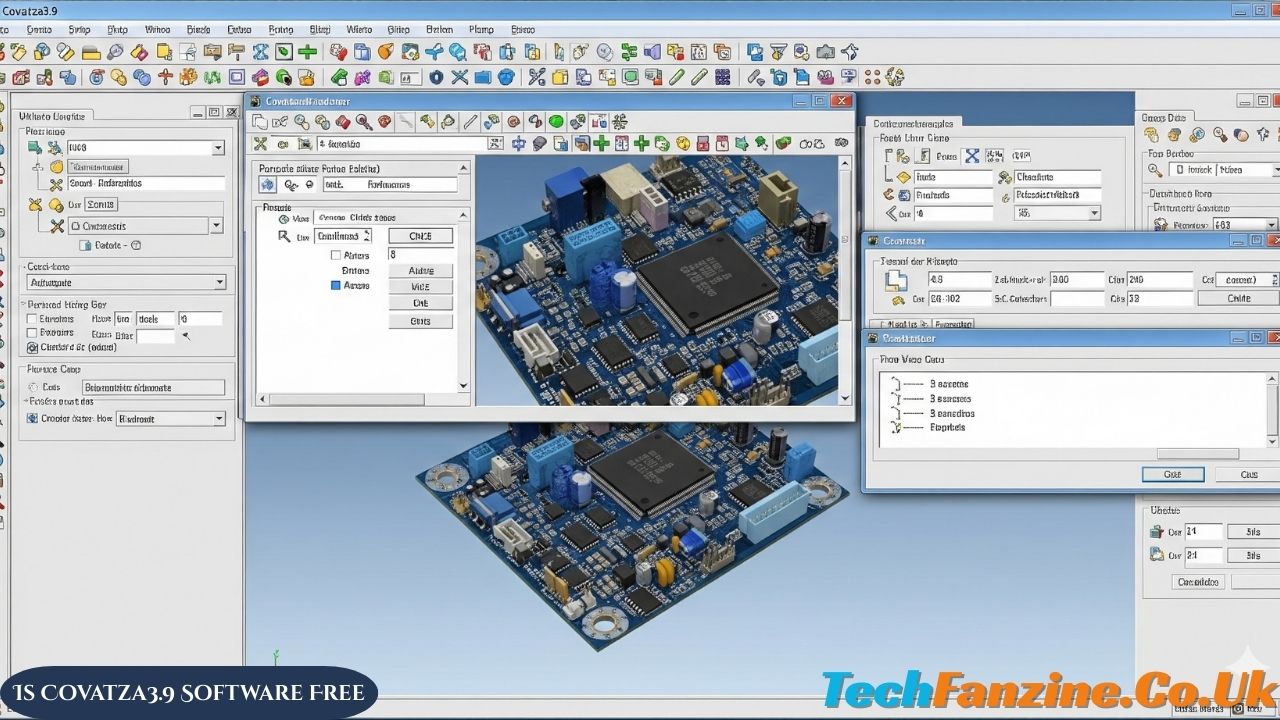Open the percentage dropdown in the right parameters panel

(1057, 212)
